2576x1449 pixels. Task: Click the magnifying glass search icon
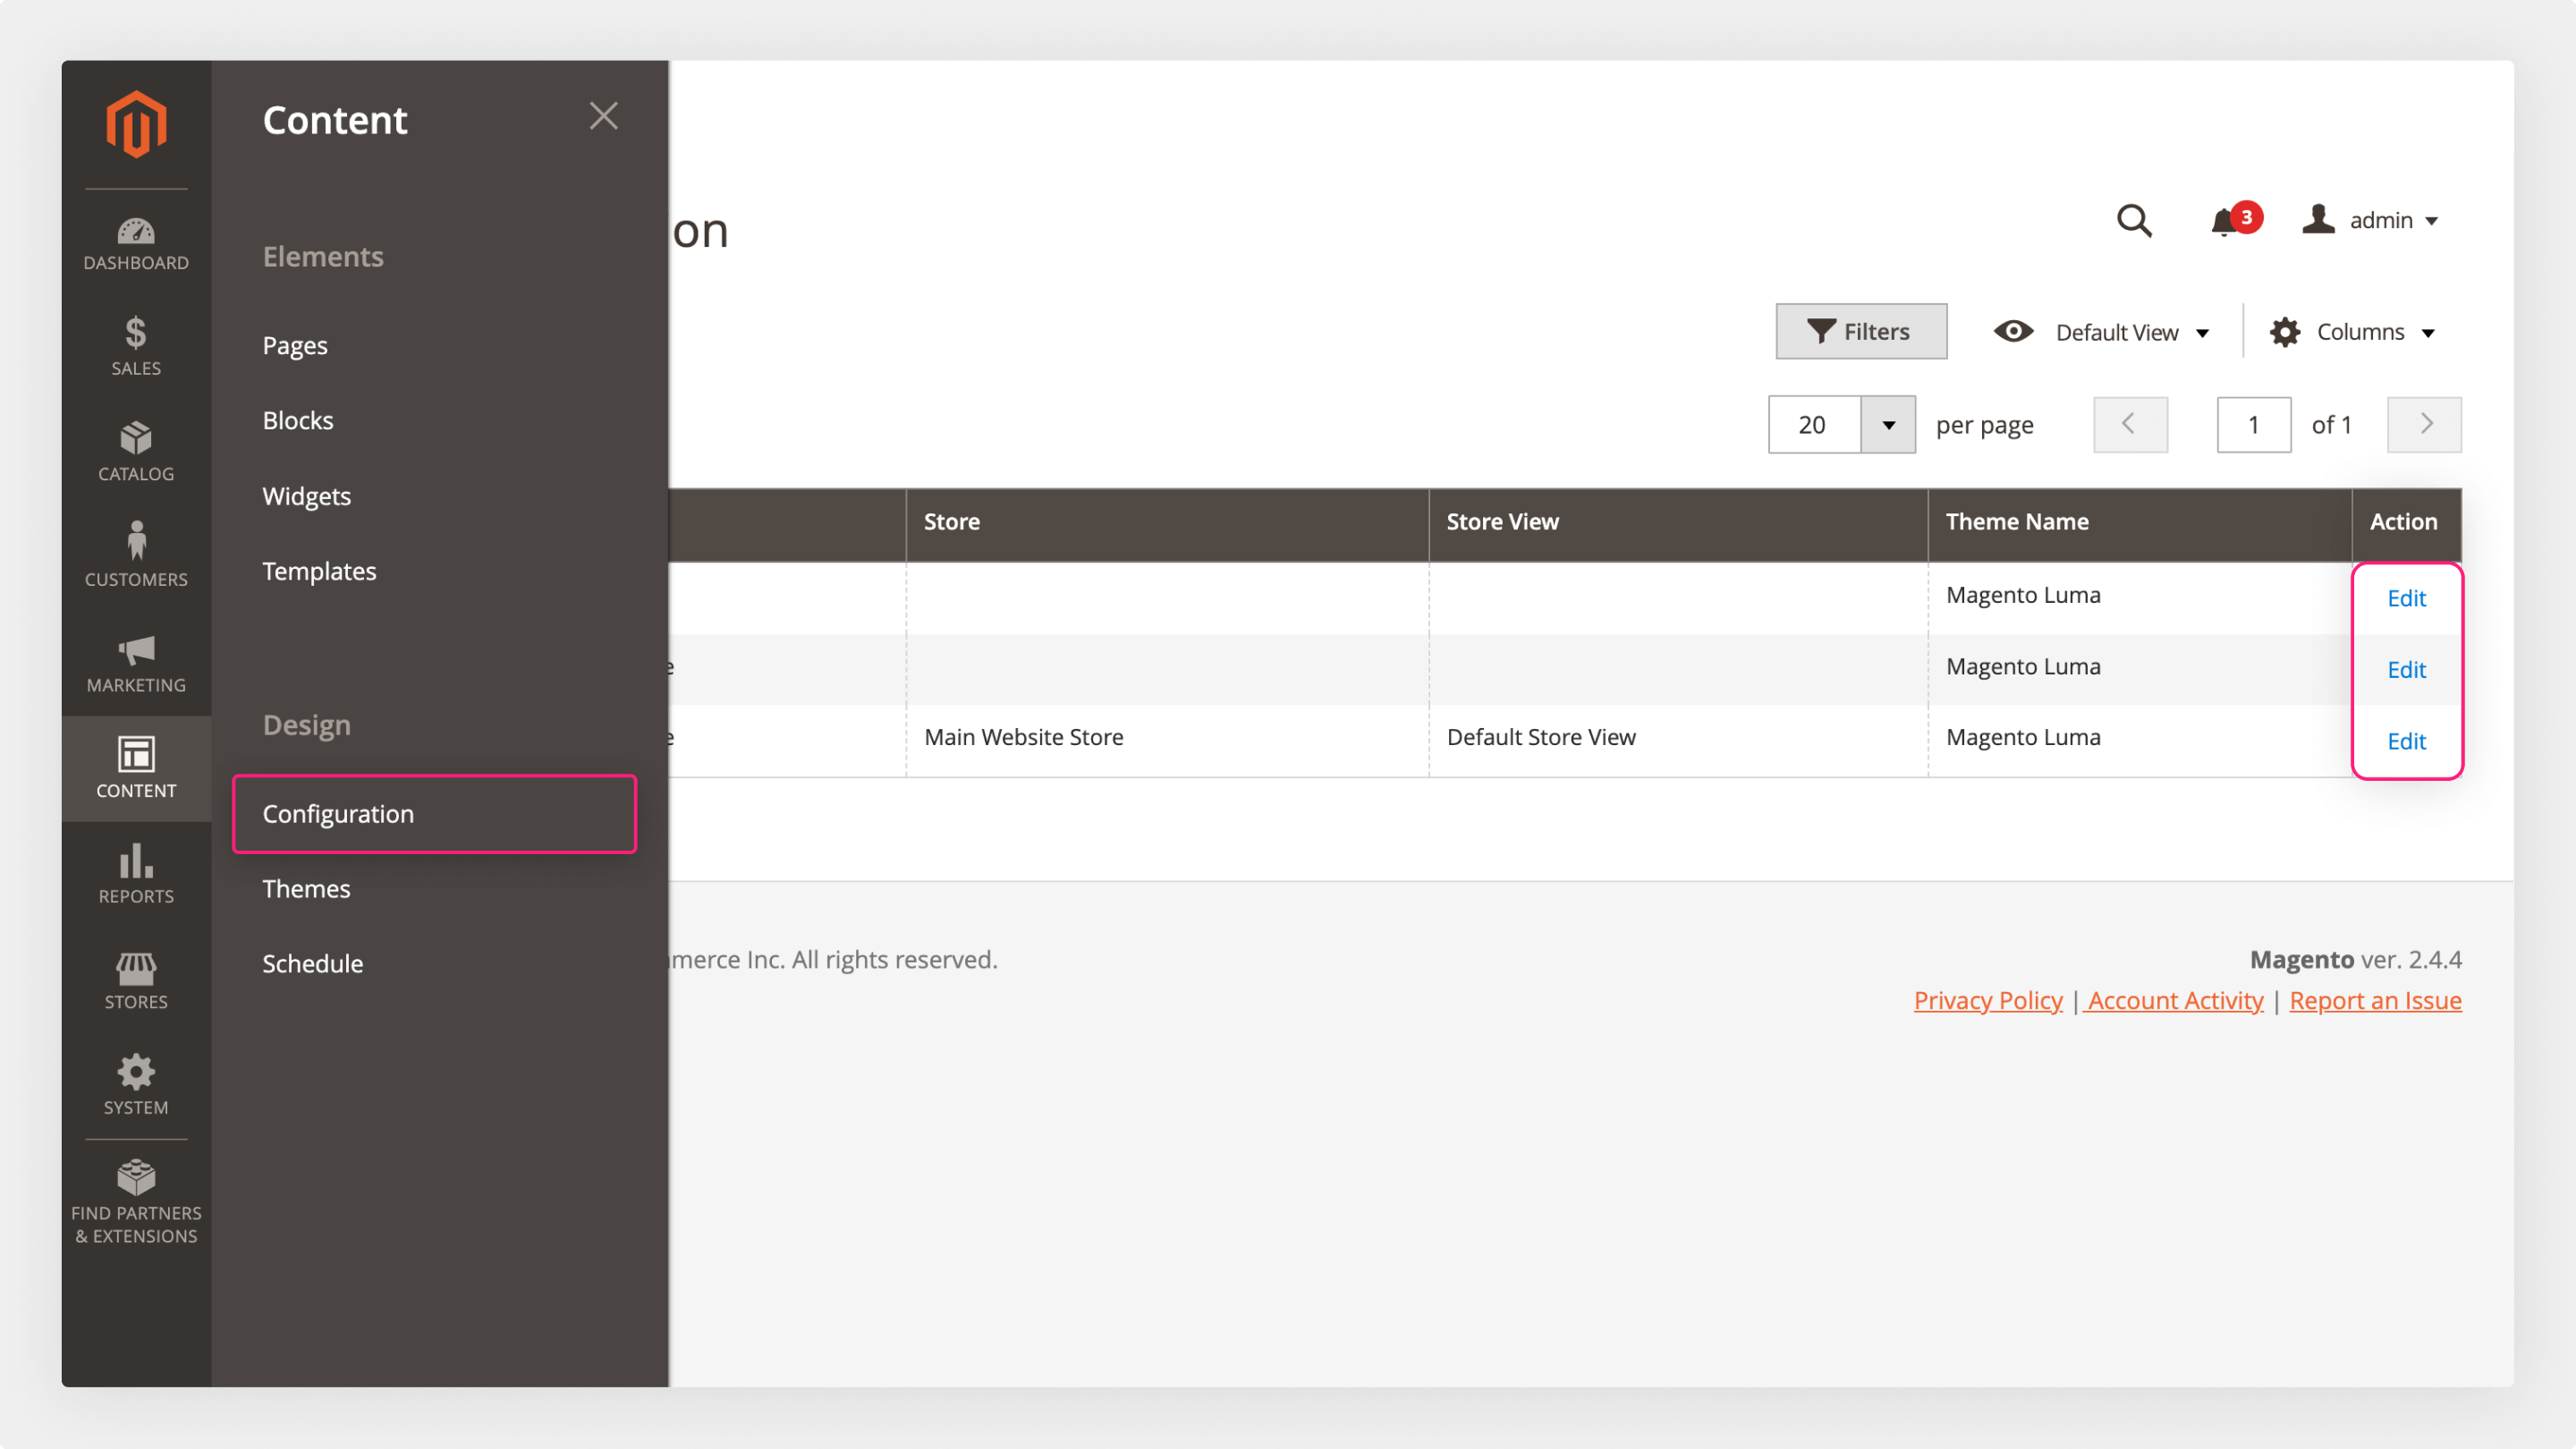pos(2134,220)
